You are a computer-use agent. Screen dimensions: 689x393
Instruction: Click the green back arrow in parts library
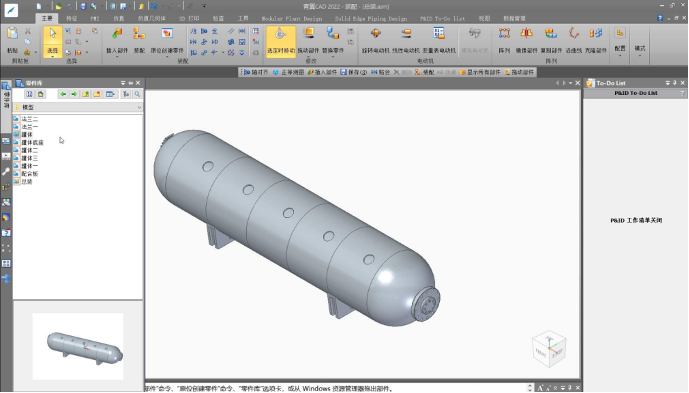click(x=63, y=94)
